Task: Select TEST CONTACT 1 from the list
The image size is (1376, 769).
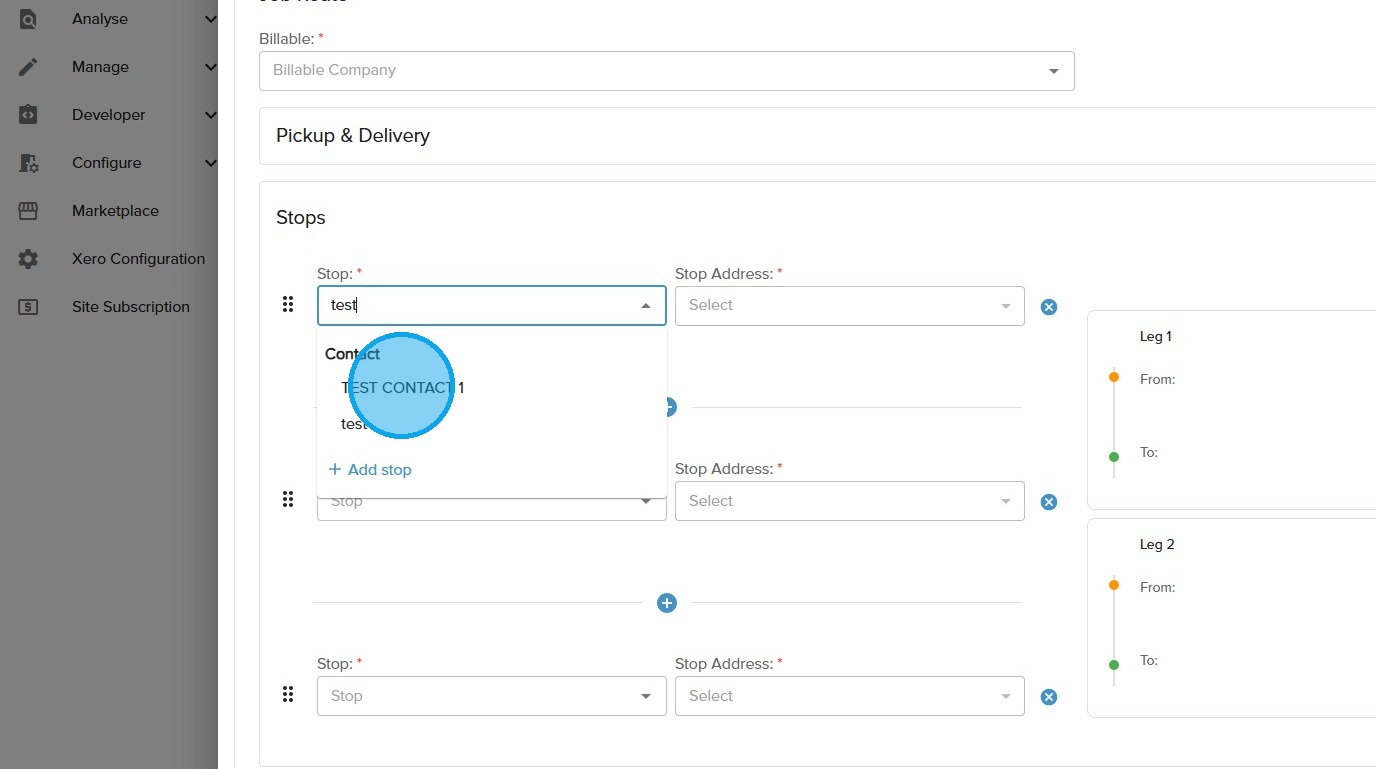Action: (x=403, y=388)
